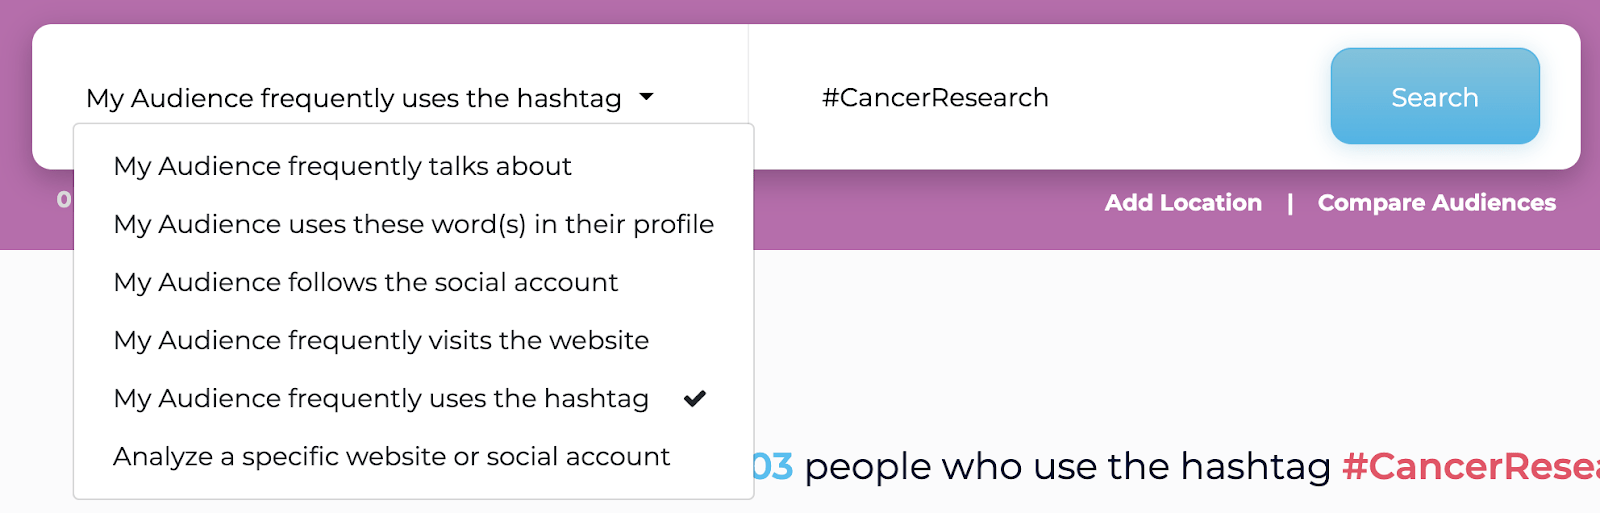Choose "My Audience uses these word(s) in their profile"
Image resolution: width=1600 pixels, height=513 pixels.
(x=413, y=224)
